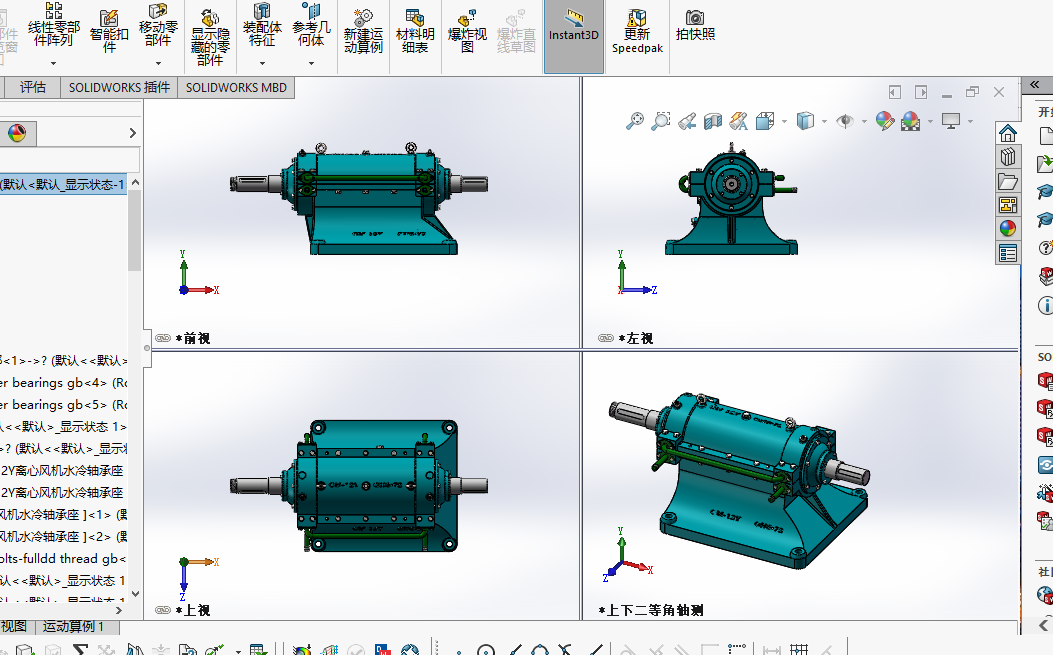Image resolution: width=1053 pixels, height=655 pixels.
Task: Open the SOLIDWORKS 插件 tab
Action: (119, 87)
